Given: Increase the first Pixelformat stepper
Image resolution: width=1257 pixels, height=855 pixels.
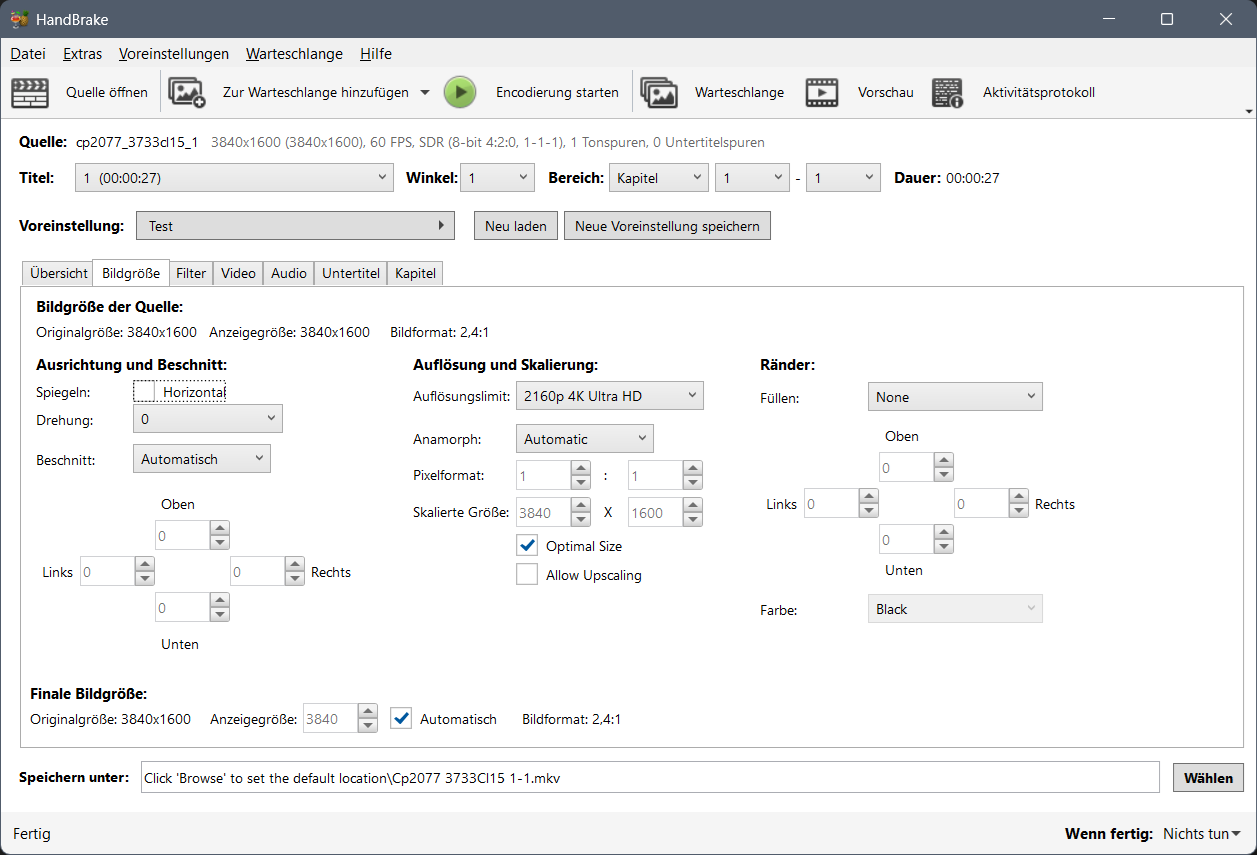Looking at the screenshot, I should 581,468.
